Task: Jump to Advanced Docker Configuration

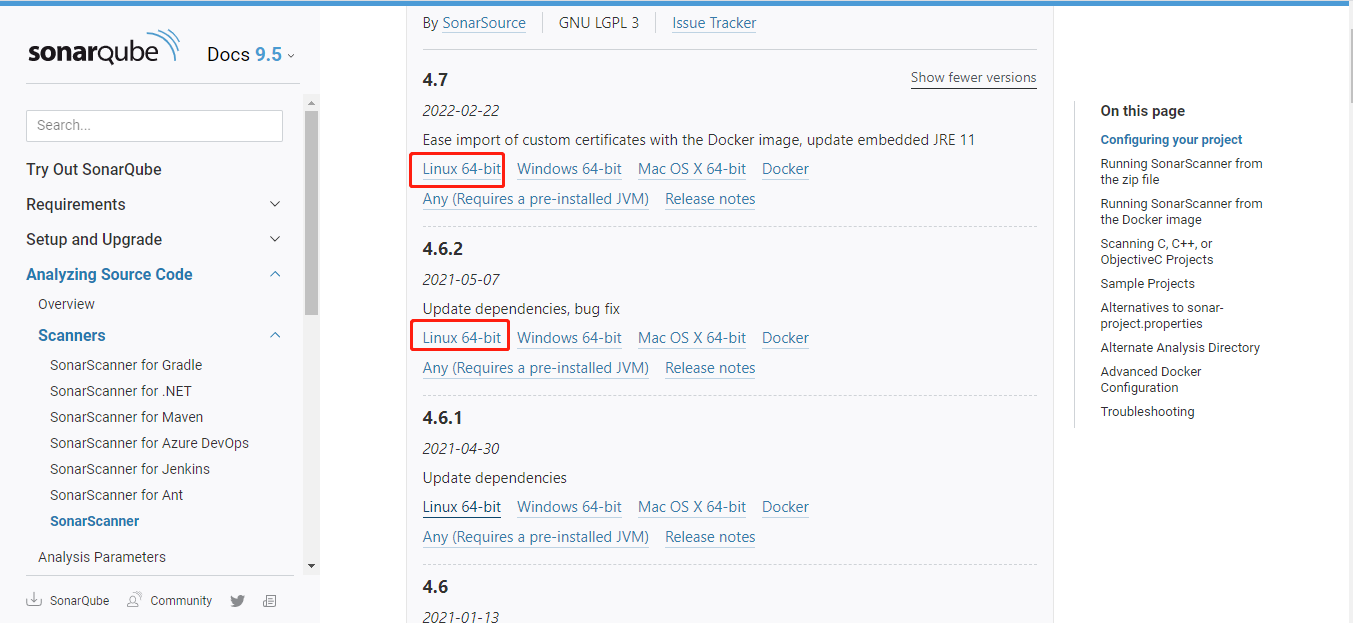Action: 1151,380
